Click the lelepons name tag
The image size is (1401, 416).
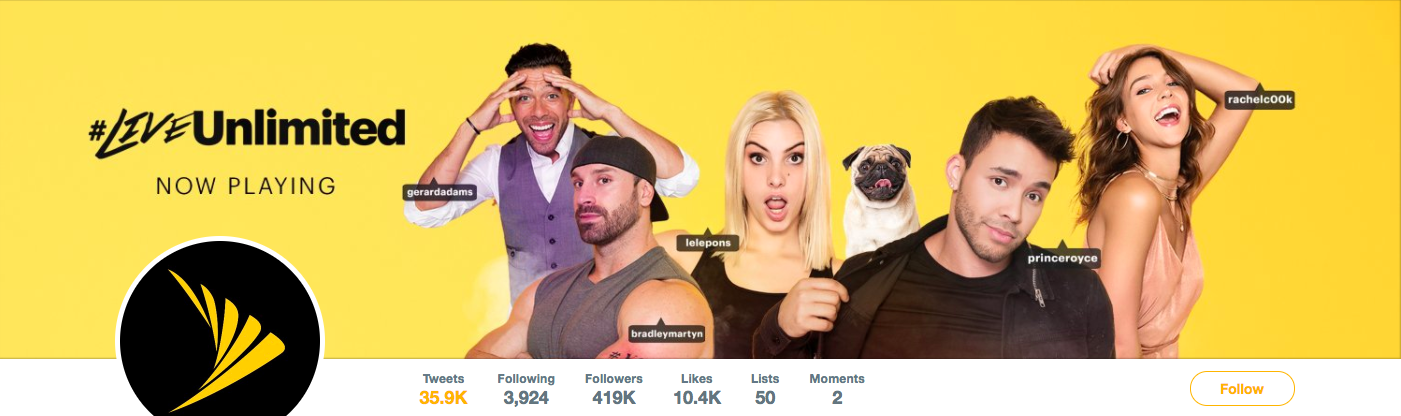[707, 242]
